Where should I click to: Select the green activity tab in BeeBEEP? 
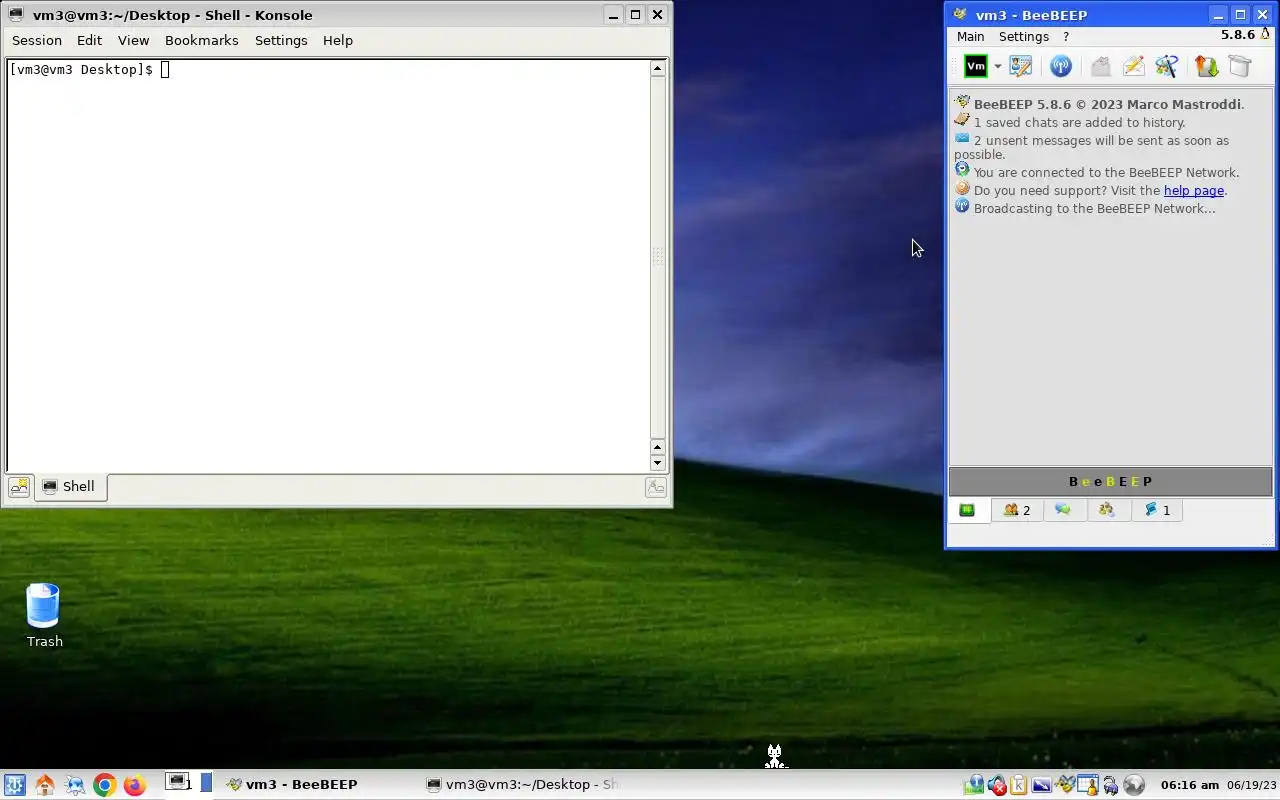968,510
